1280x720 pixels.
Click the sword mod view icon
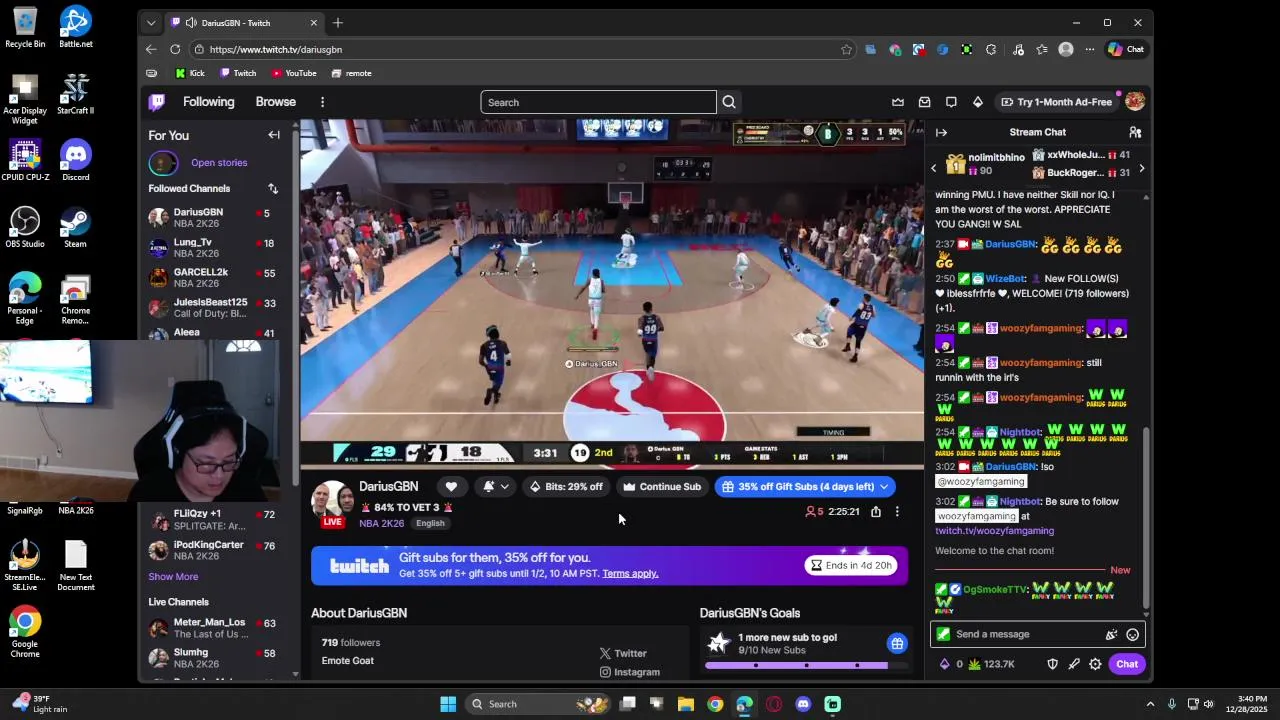pos(1074,664)
